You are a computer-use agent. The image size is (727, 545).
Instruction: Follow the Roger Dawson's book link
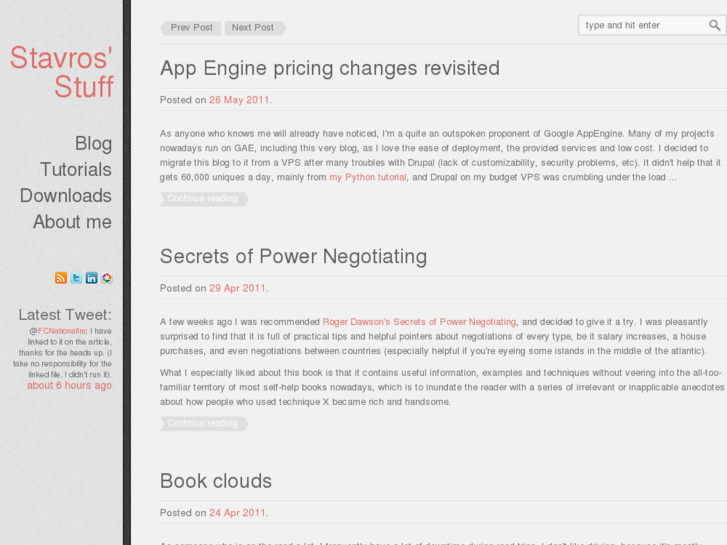[419, 322]
